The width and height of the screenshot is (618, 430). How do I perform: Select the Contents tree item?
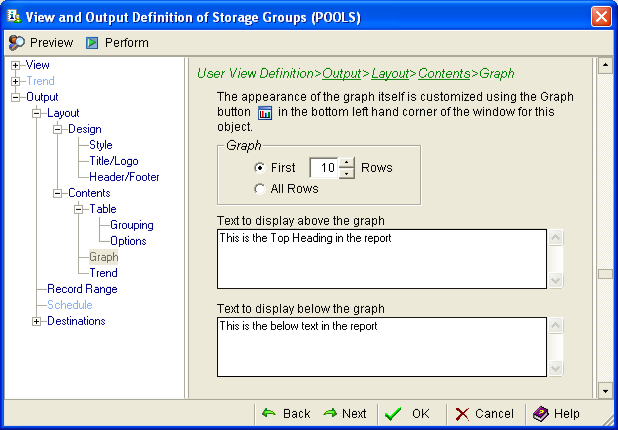tap(89, 193)
